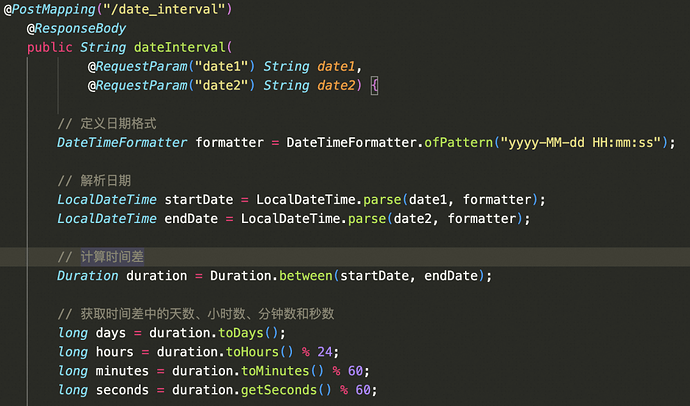Click the number 24 in hours line

329,352
